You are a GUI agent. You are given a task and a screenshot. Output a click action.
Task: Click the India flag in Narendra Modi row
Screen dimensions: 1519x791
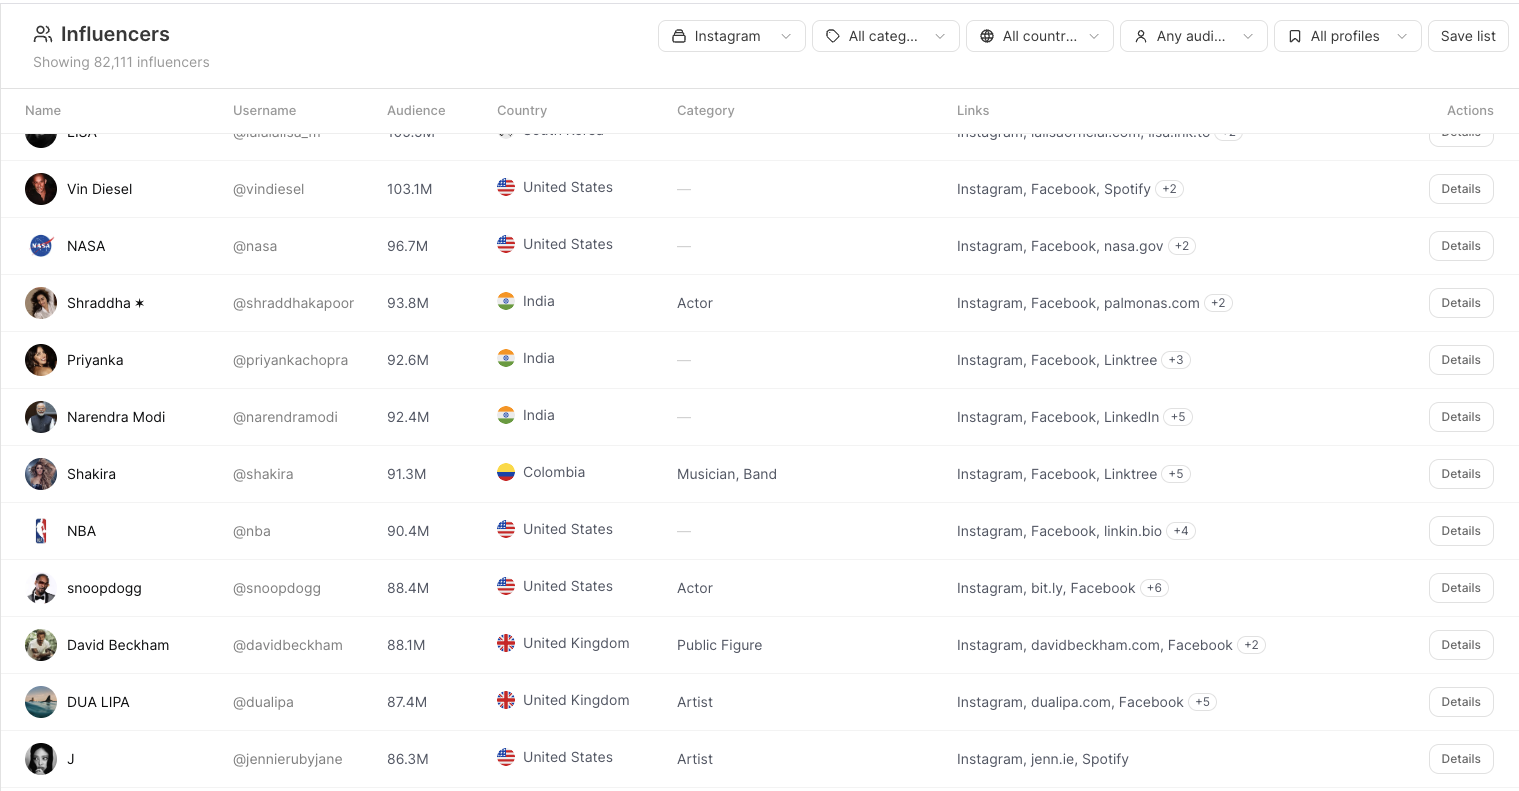pyautogui.click(x=506, y=415)
